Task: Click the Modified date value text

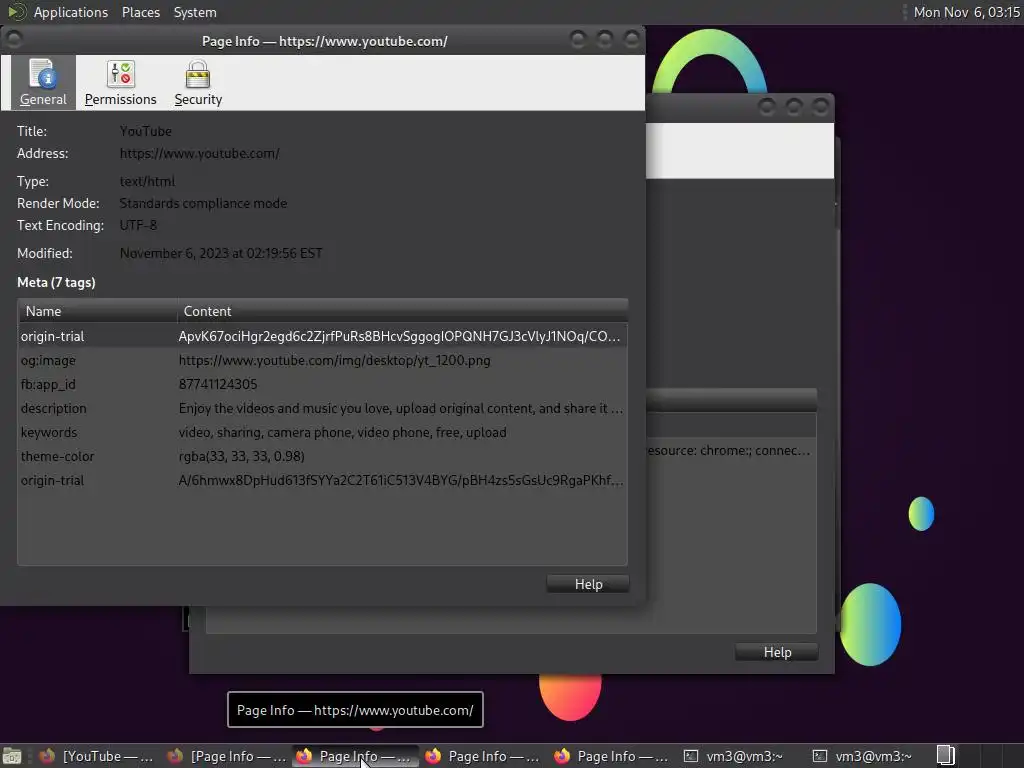Action: (221, 253)
